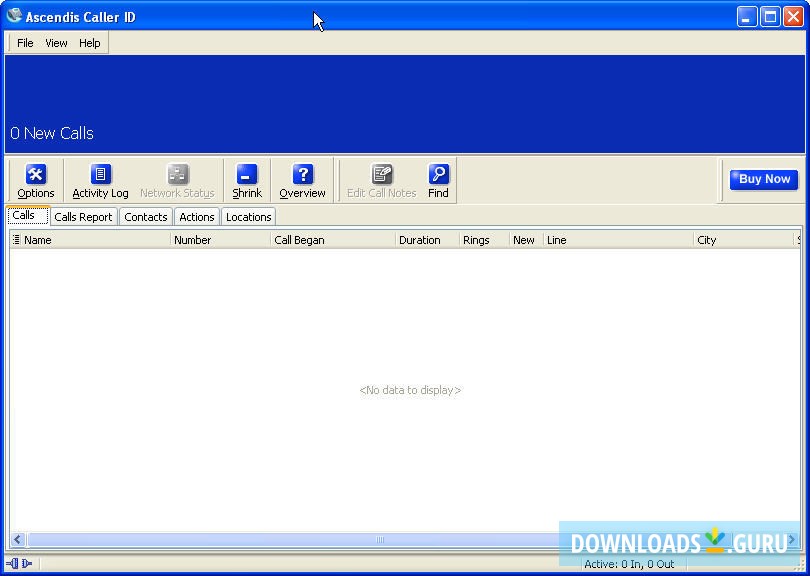The height and width of the screenshot is (576, 810).
Task: Switch to the Calls tab
Action: tap(28, 215)
